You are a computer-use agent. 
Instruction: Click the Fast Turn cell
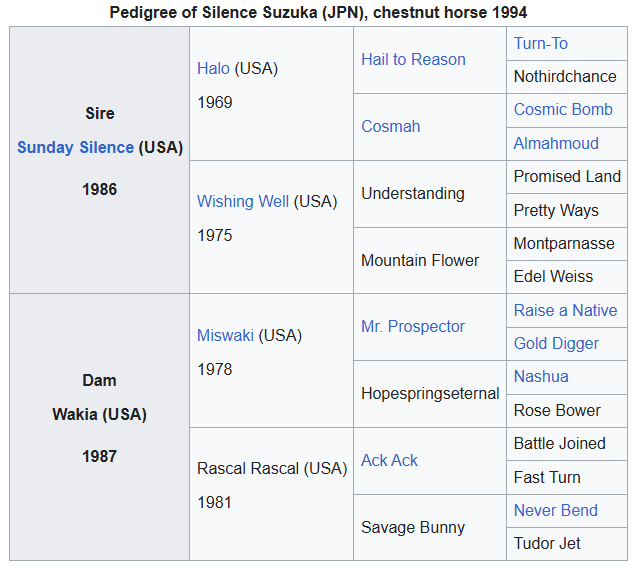click(567, 478)
